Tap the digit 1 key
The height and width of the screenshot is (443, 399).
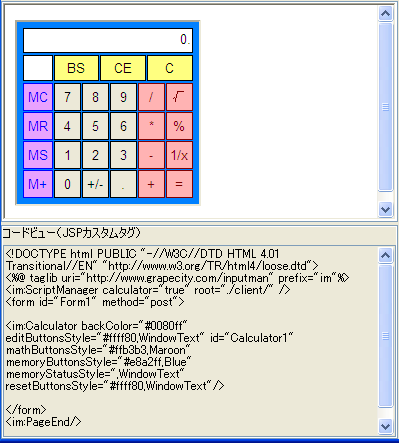pyautogui.click(x=67, y=155)
